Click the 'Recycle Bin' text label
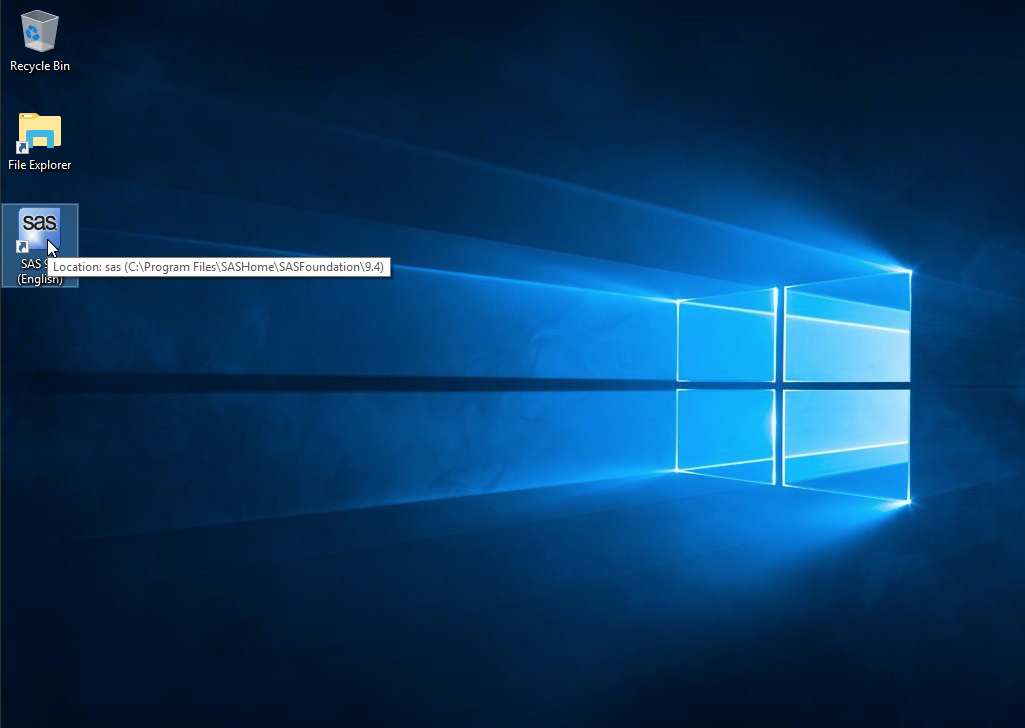 pos(40,66)
